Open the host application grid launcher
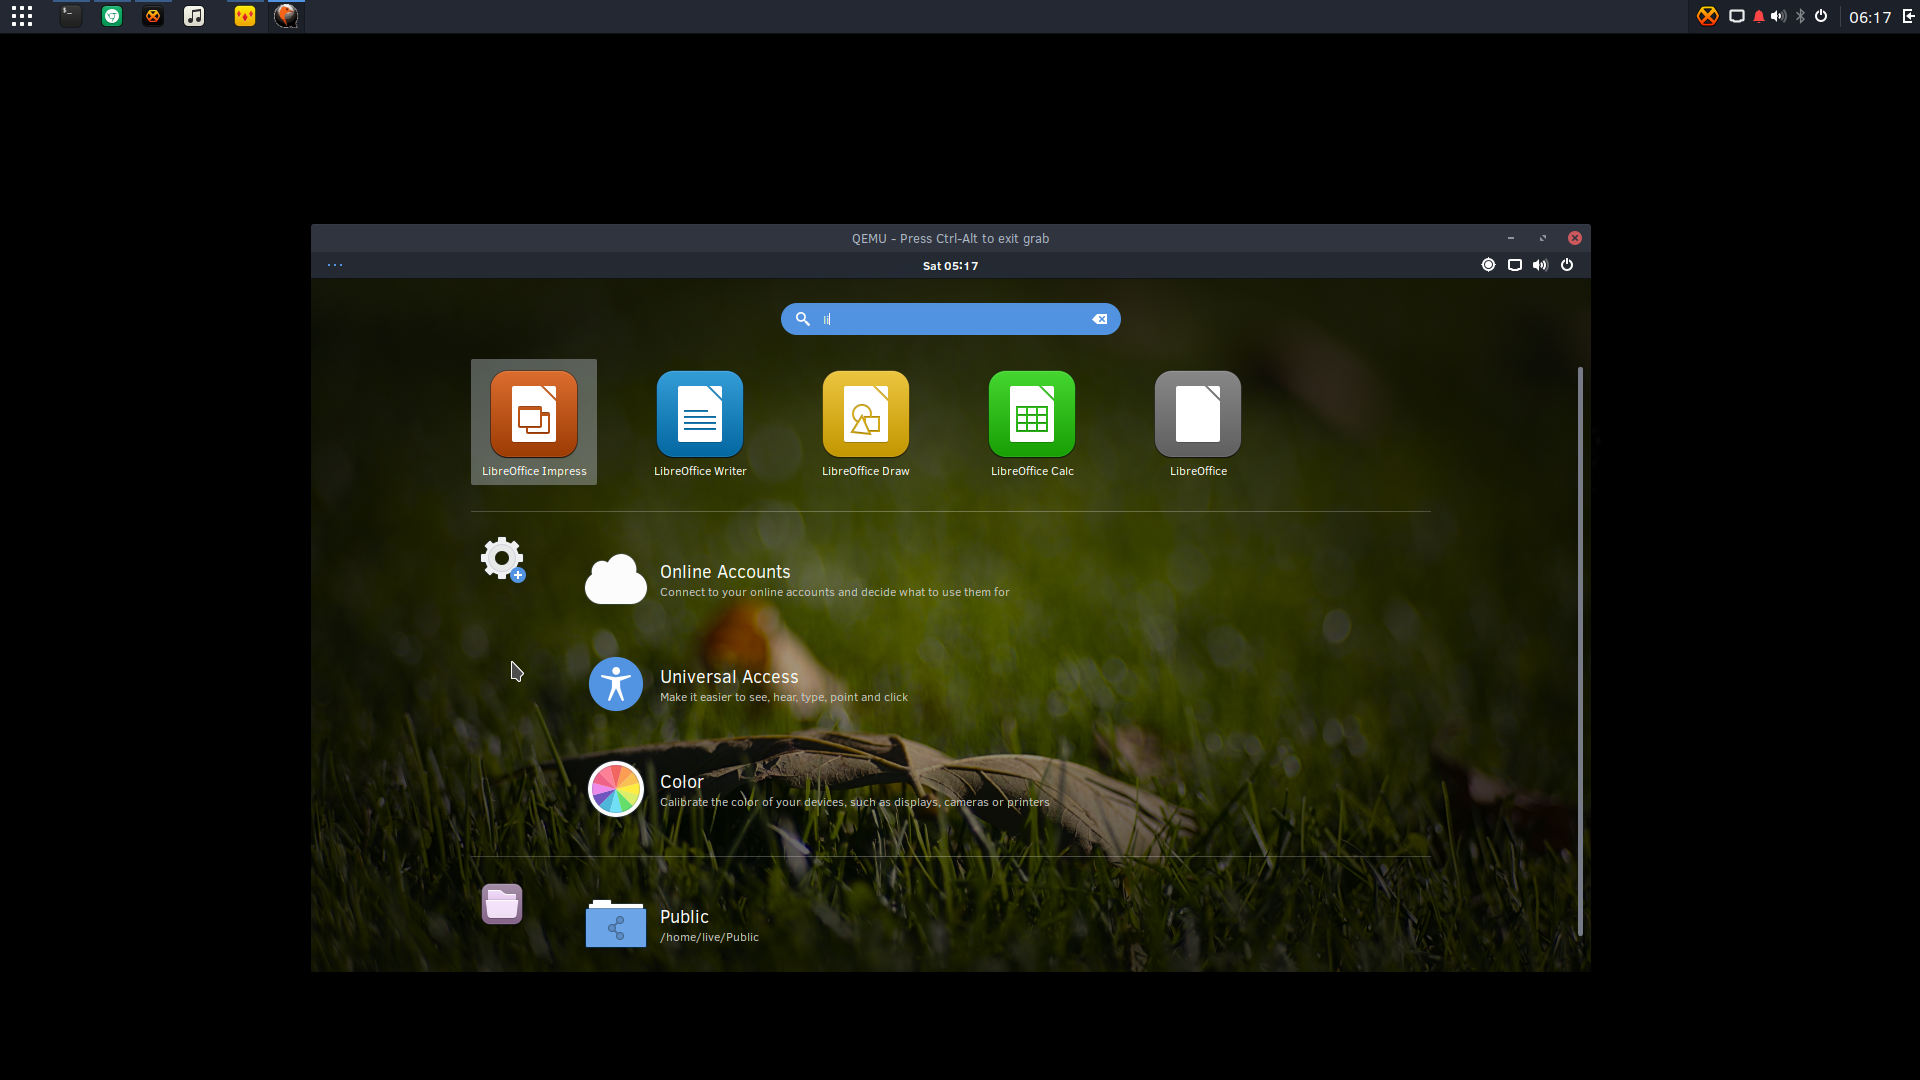 pyautogui.click(x=22, y=16)
